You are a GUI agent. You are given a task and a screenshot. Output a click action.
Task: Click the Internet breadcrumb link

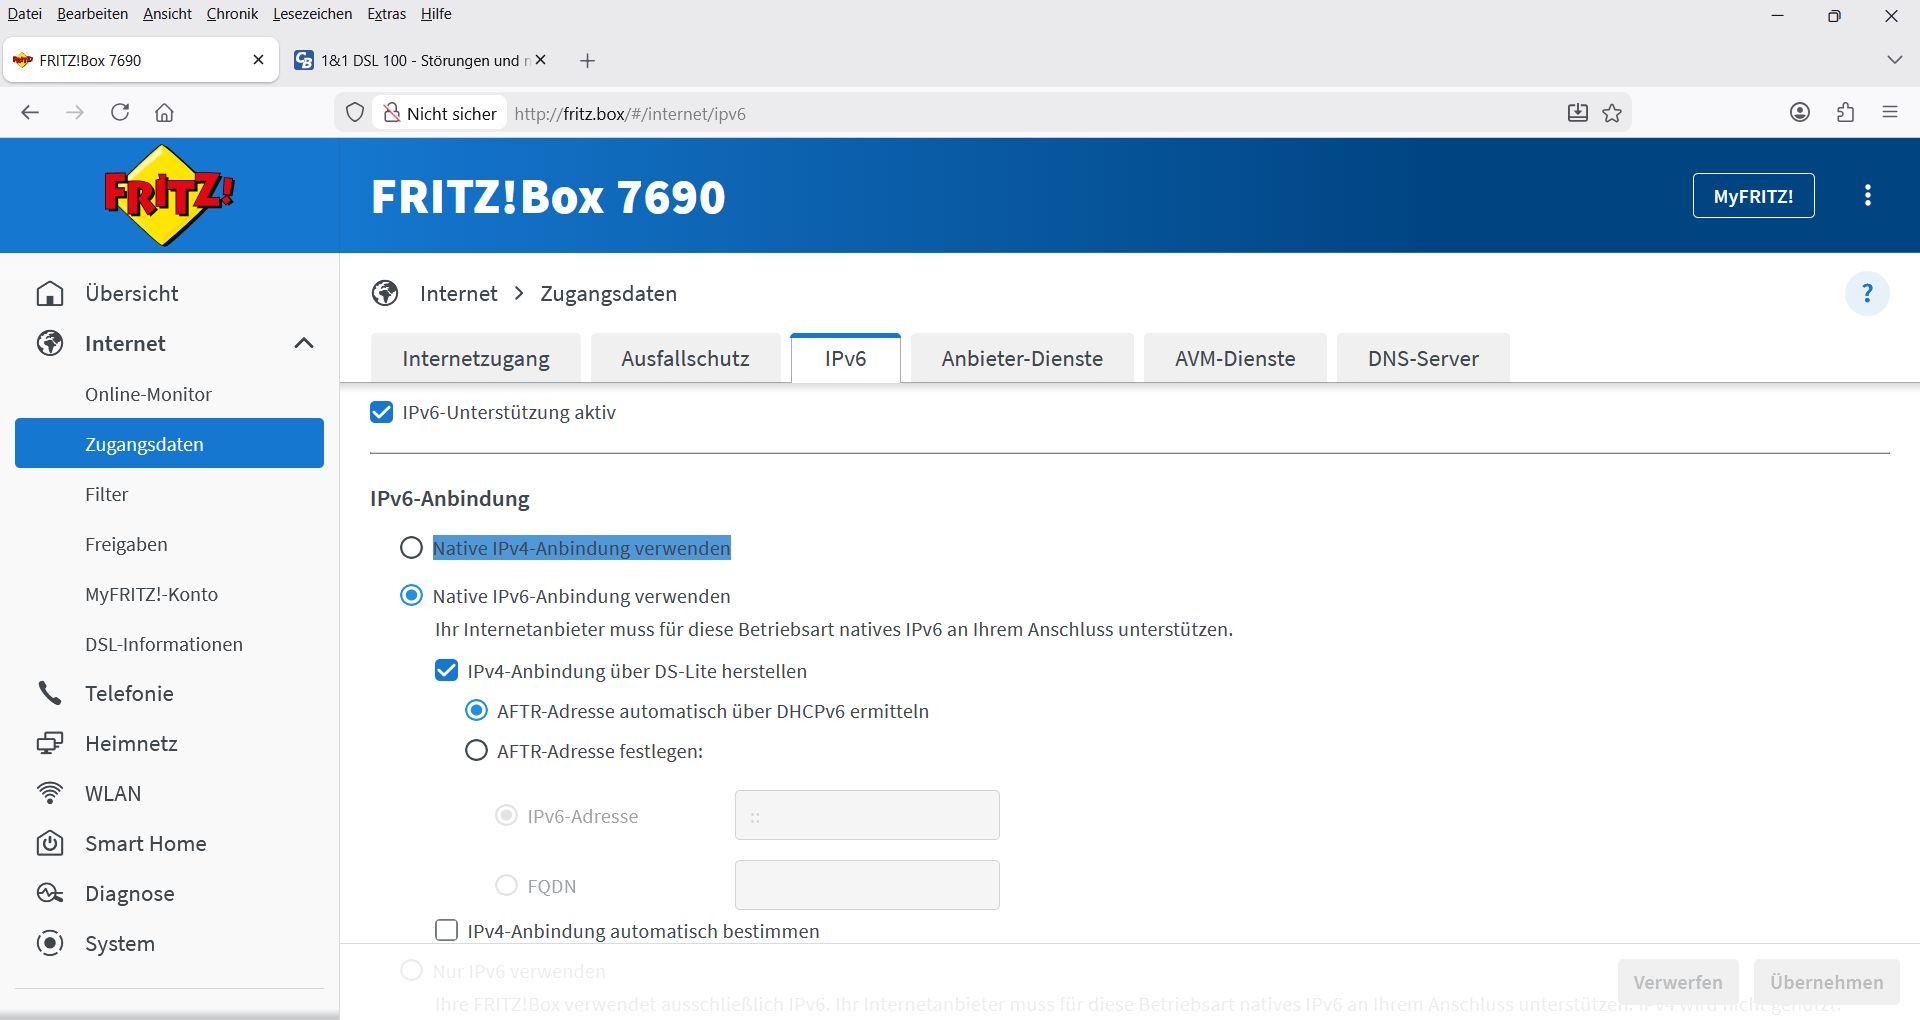[458, 293]
